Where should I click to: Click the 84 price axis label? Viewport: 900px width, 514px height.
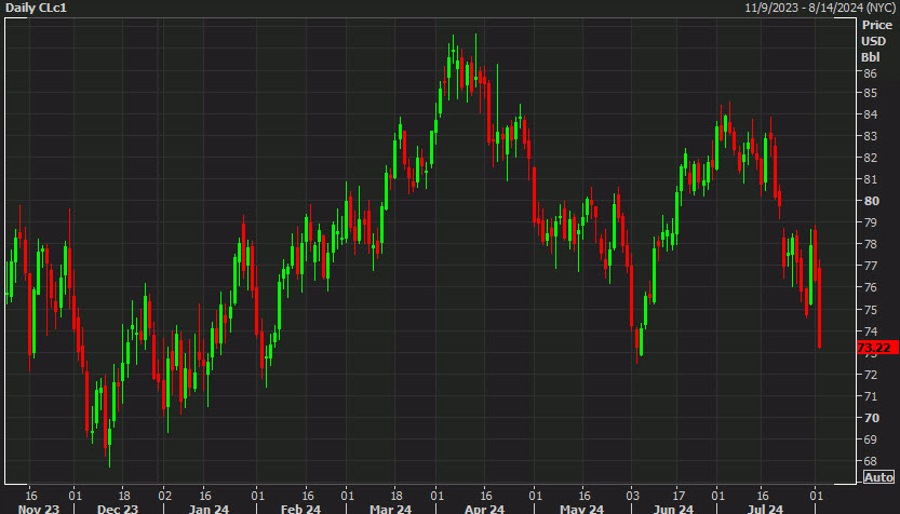click(870, 115)
